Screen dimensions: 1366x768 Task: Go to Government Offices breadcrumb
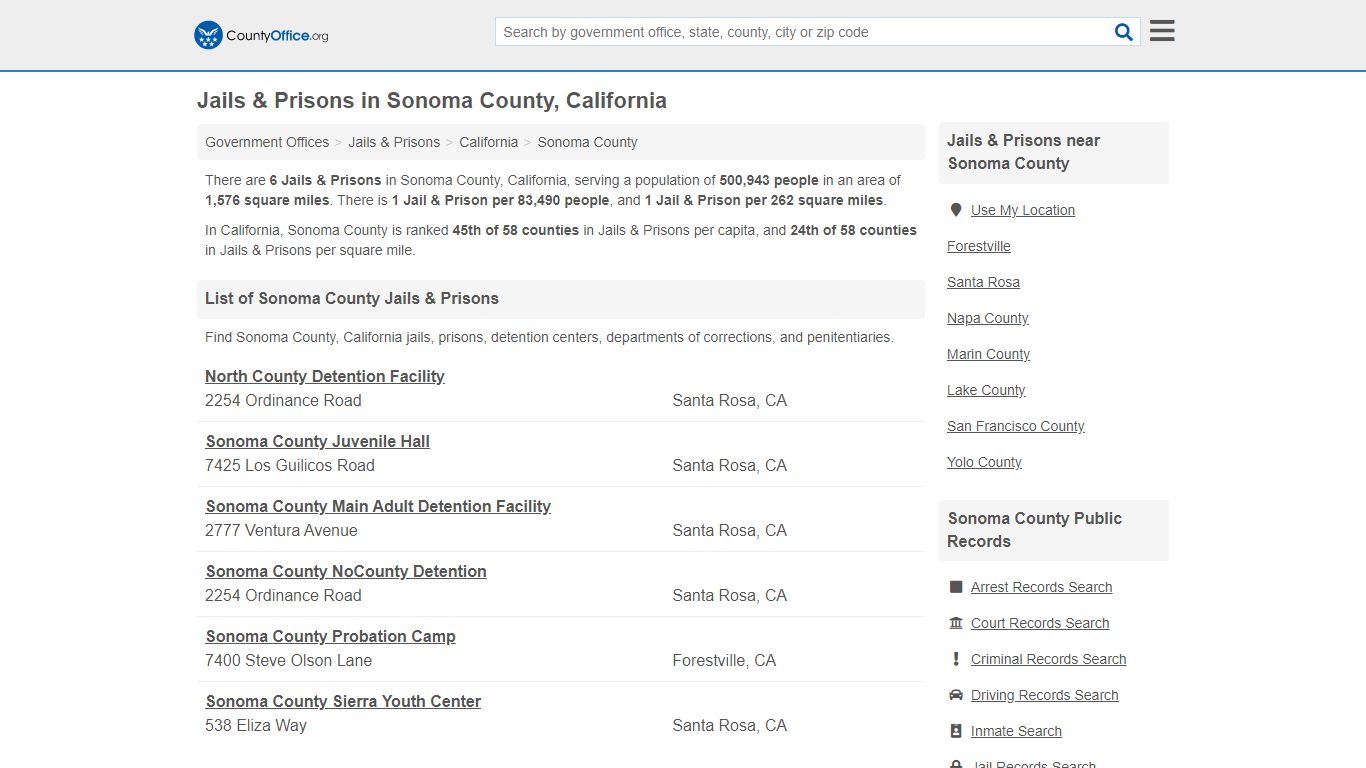[267, 142]
